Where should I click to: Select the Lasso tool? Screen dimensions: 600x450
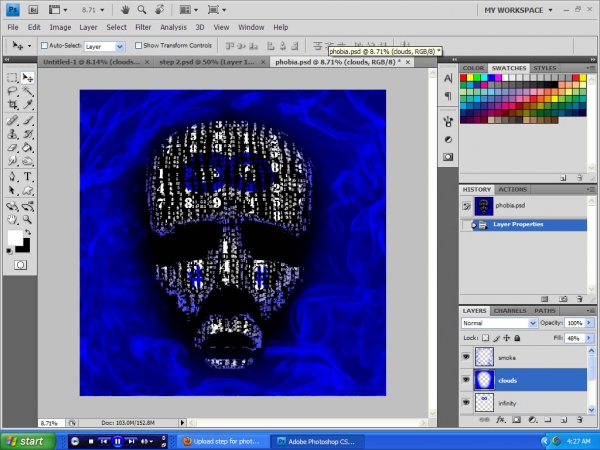[12, 91]
